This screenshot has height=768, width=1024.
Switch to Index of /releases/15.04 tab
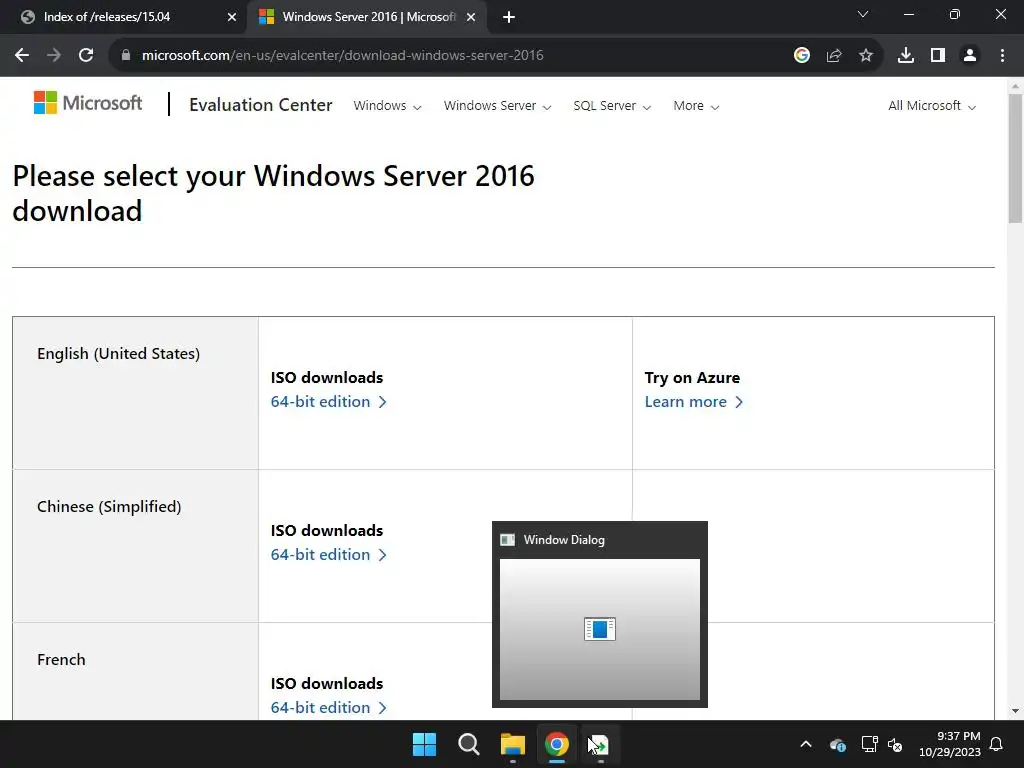tap(123, 17)
